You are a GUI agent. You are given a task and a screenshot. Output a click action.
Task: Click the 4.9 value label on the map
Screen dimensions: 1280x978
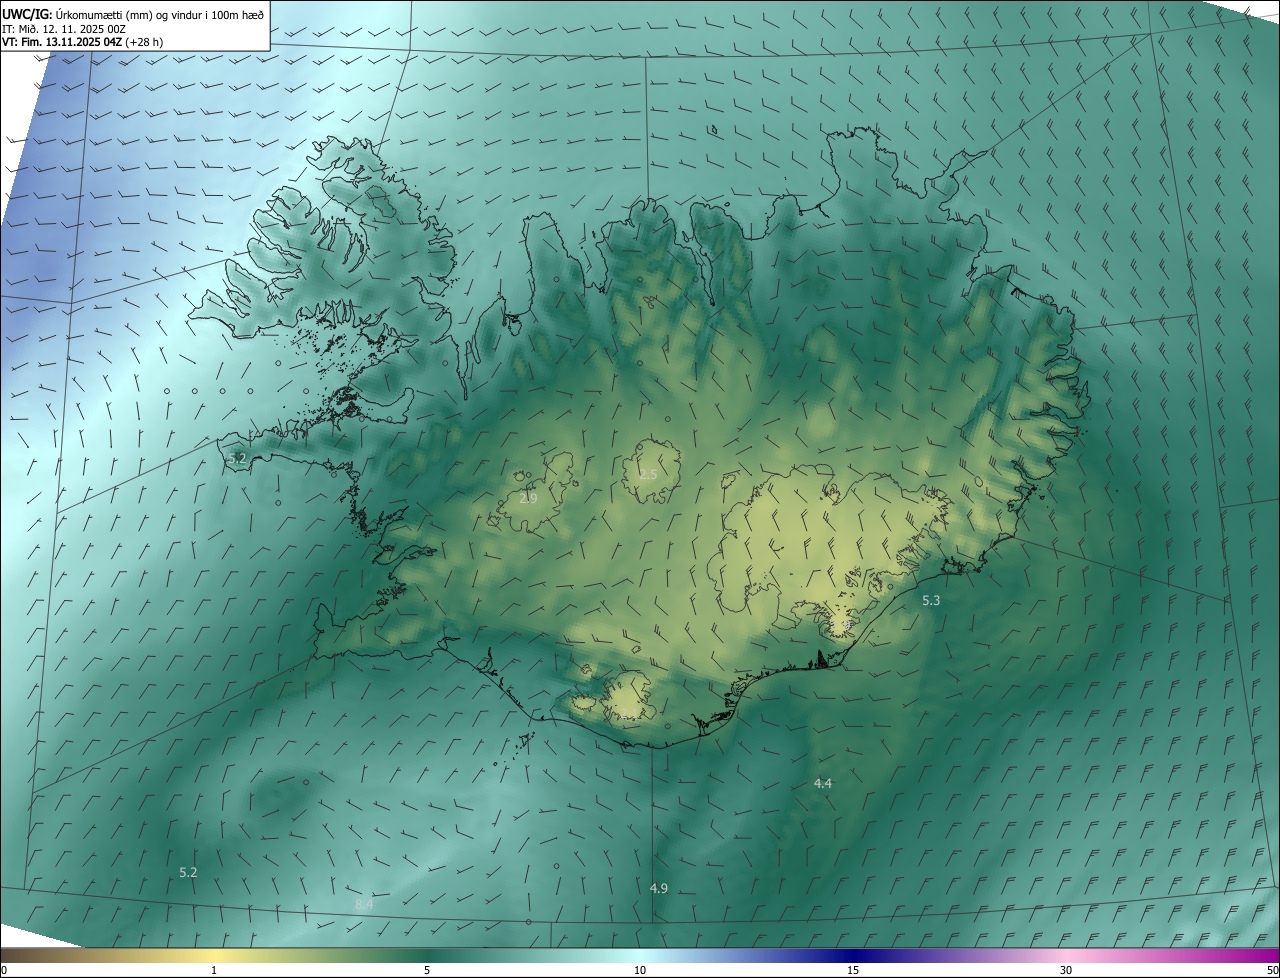659,888
